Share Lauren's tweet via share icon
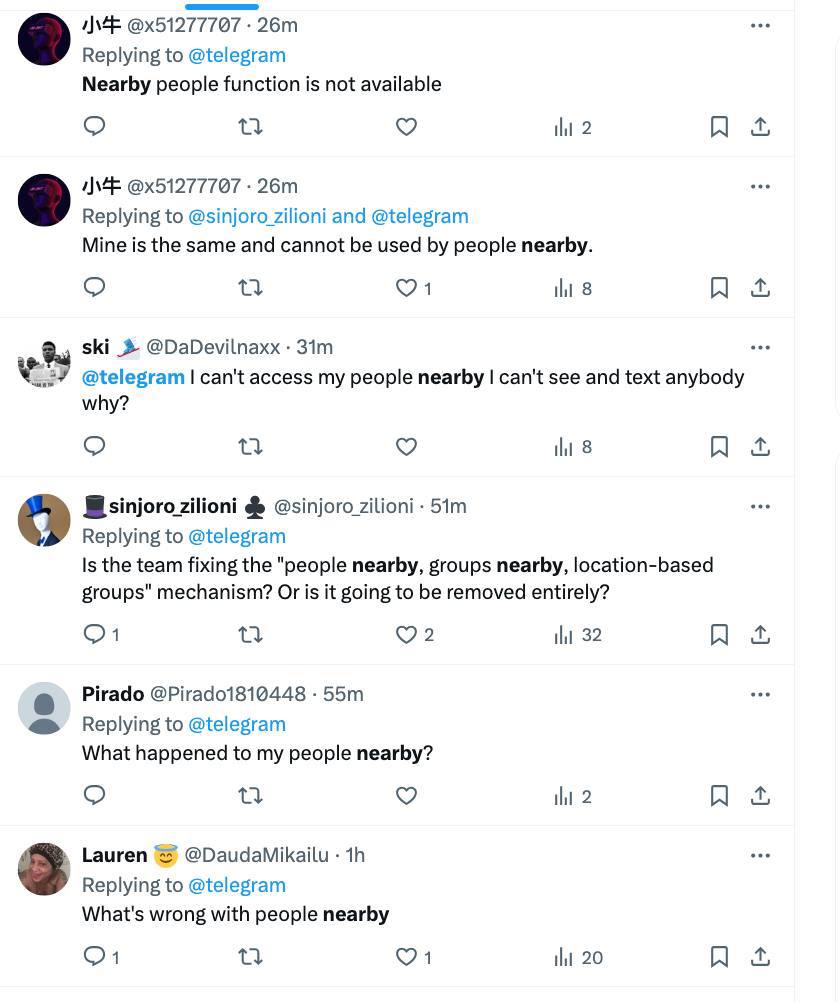This screenshot has height=1002, width=840. pos(760,957)
